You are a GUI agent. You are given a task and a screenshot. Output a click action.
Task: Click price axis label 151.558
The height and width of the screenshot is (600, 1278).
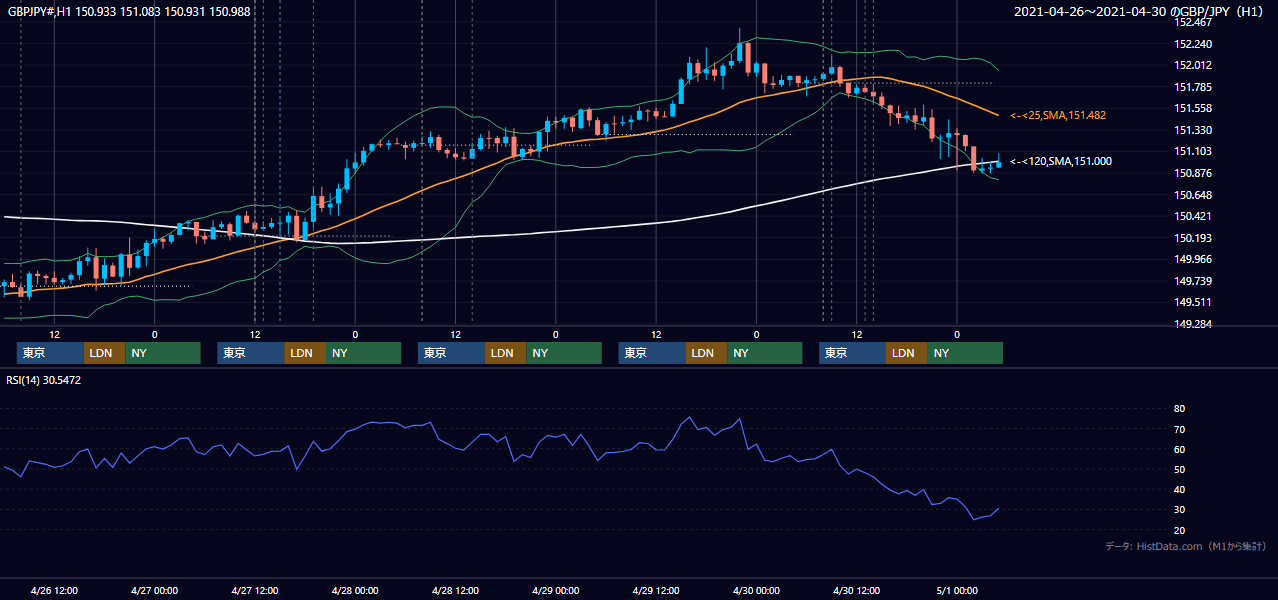click(x=1194, y=108)
